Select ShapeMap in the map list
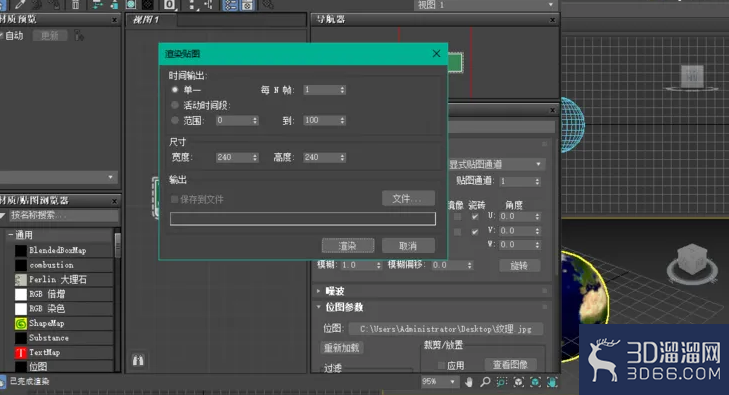The image size is (729, 395). tap(64, 323)
